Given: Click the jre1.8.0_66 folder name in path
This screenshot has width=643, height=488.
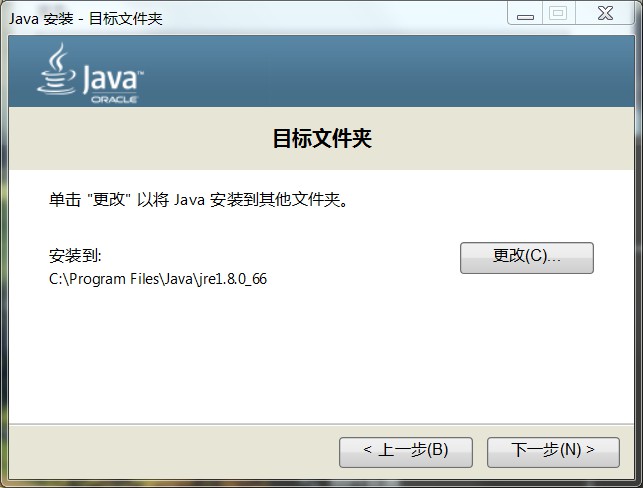Looking at the screenshot, I should (x=234, y=279).
